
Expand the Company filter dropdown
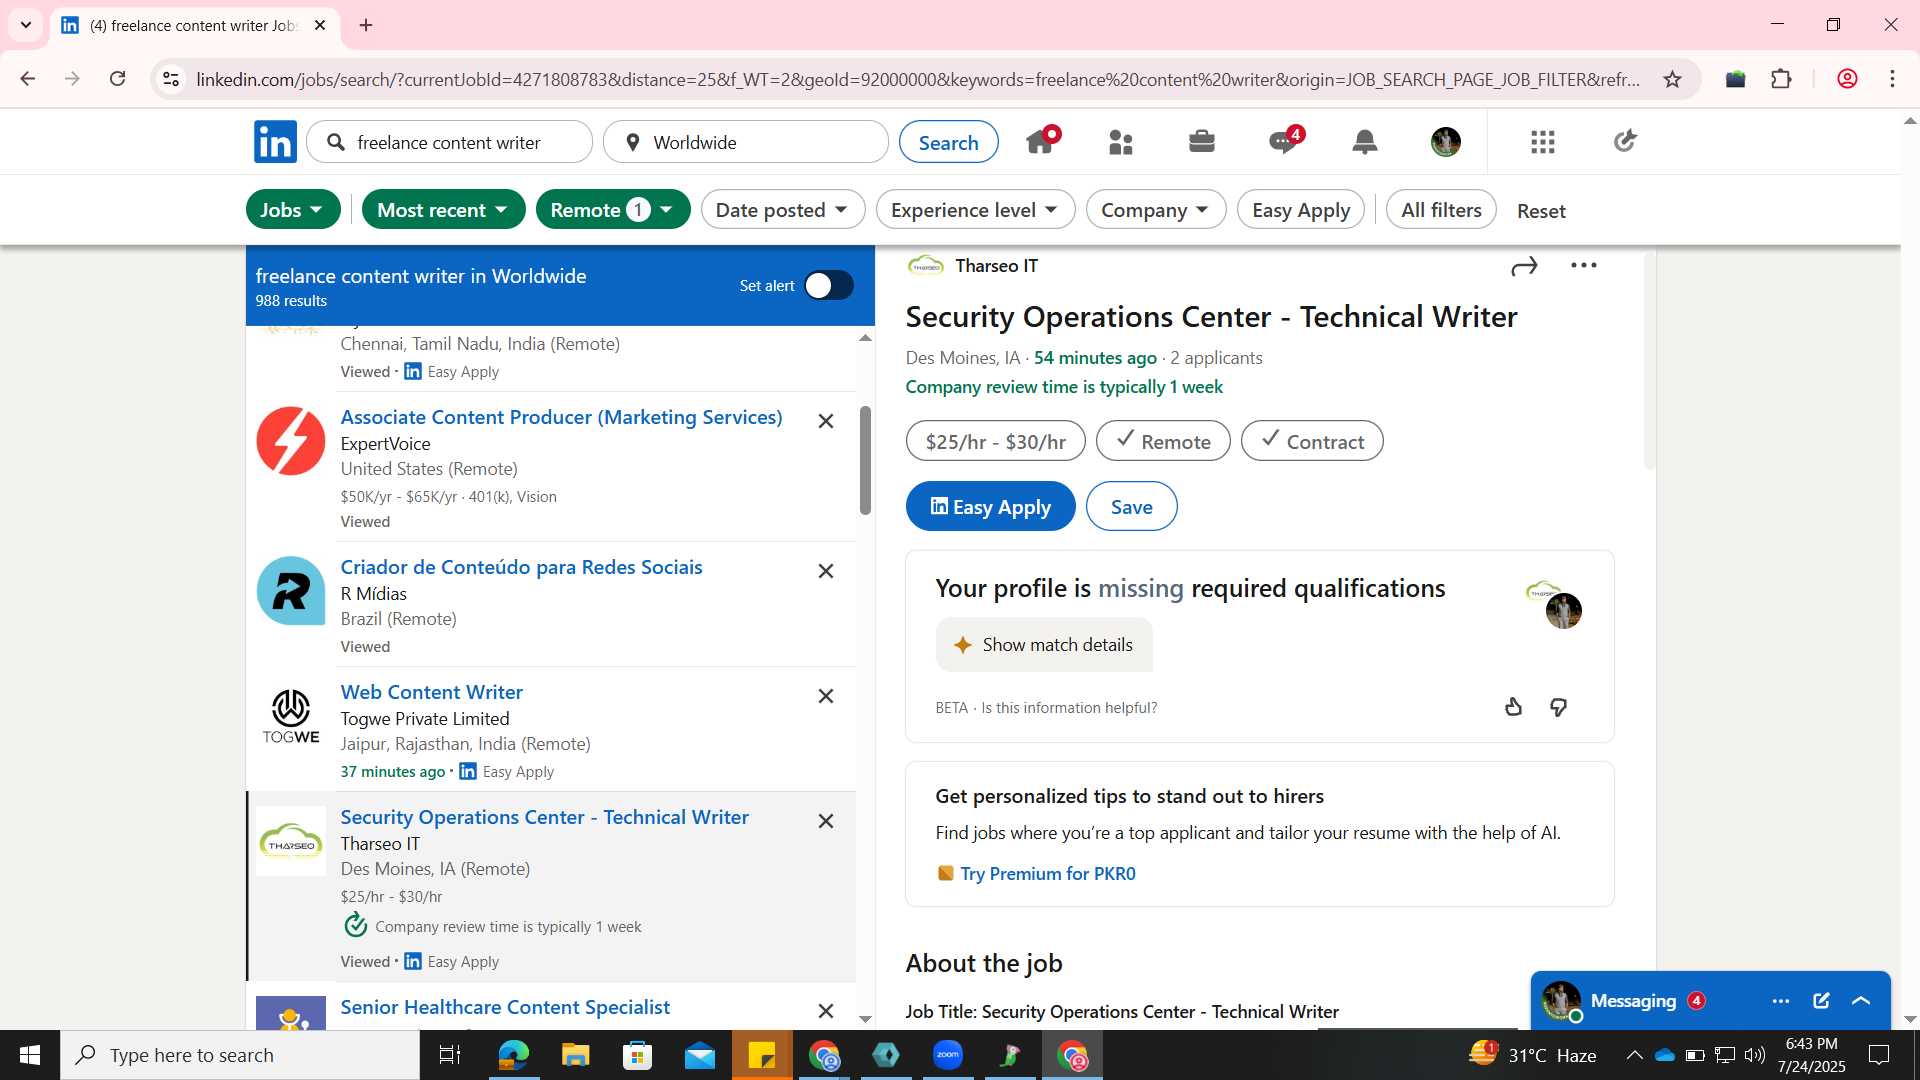(x=1156, y=210)
